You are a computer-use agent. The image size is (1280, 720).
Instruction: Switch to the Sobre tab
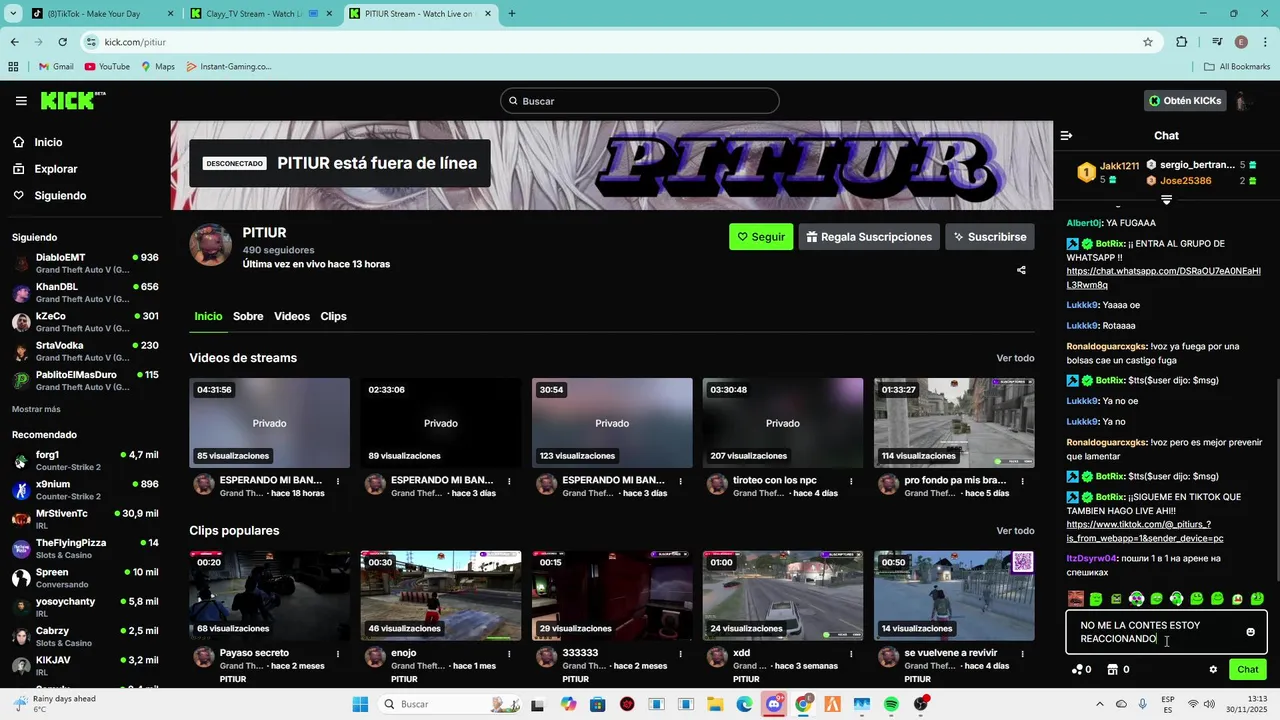point(248,316)
